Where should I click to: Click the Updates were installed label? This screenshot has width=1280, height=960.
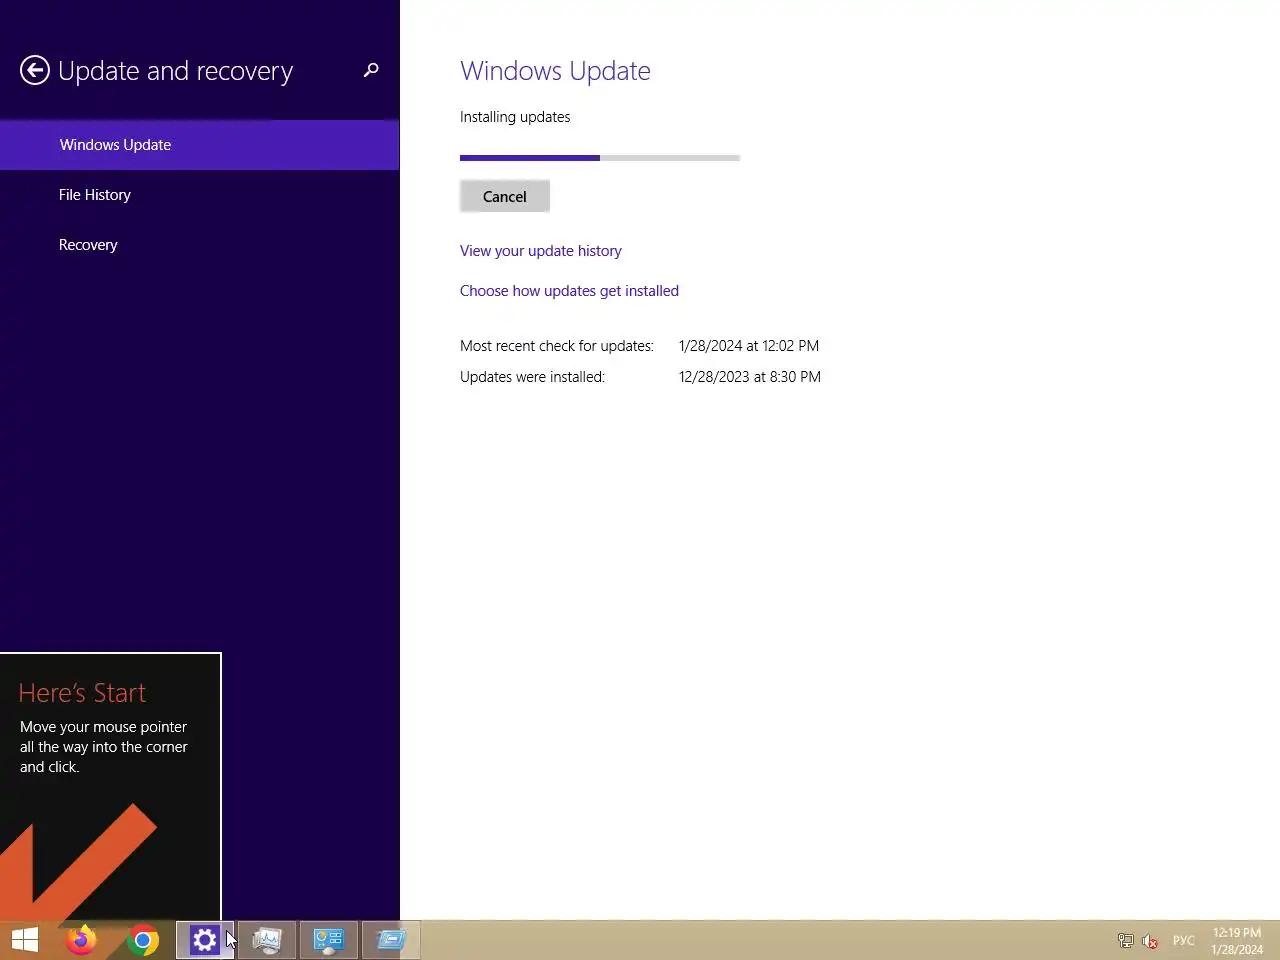coord(532,377)
